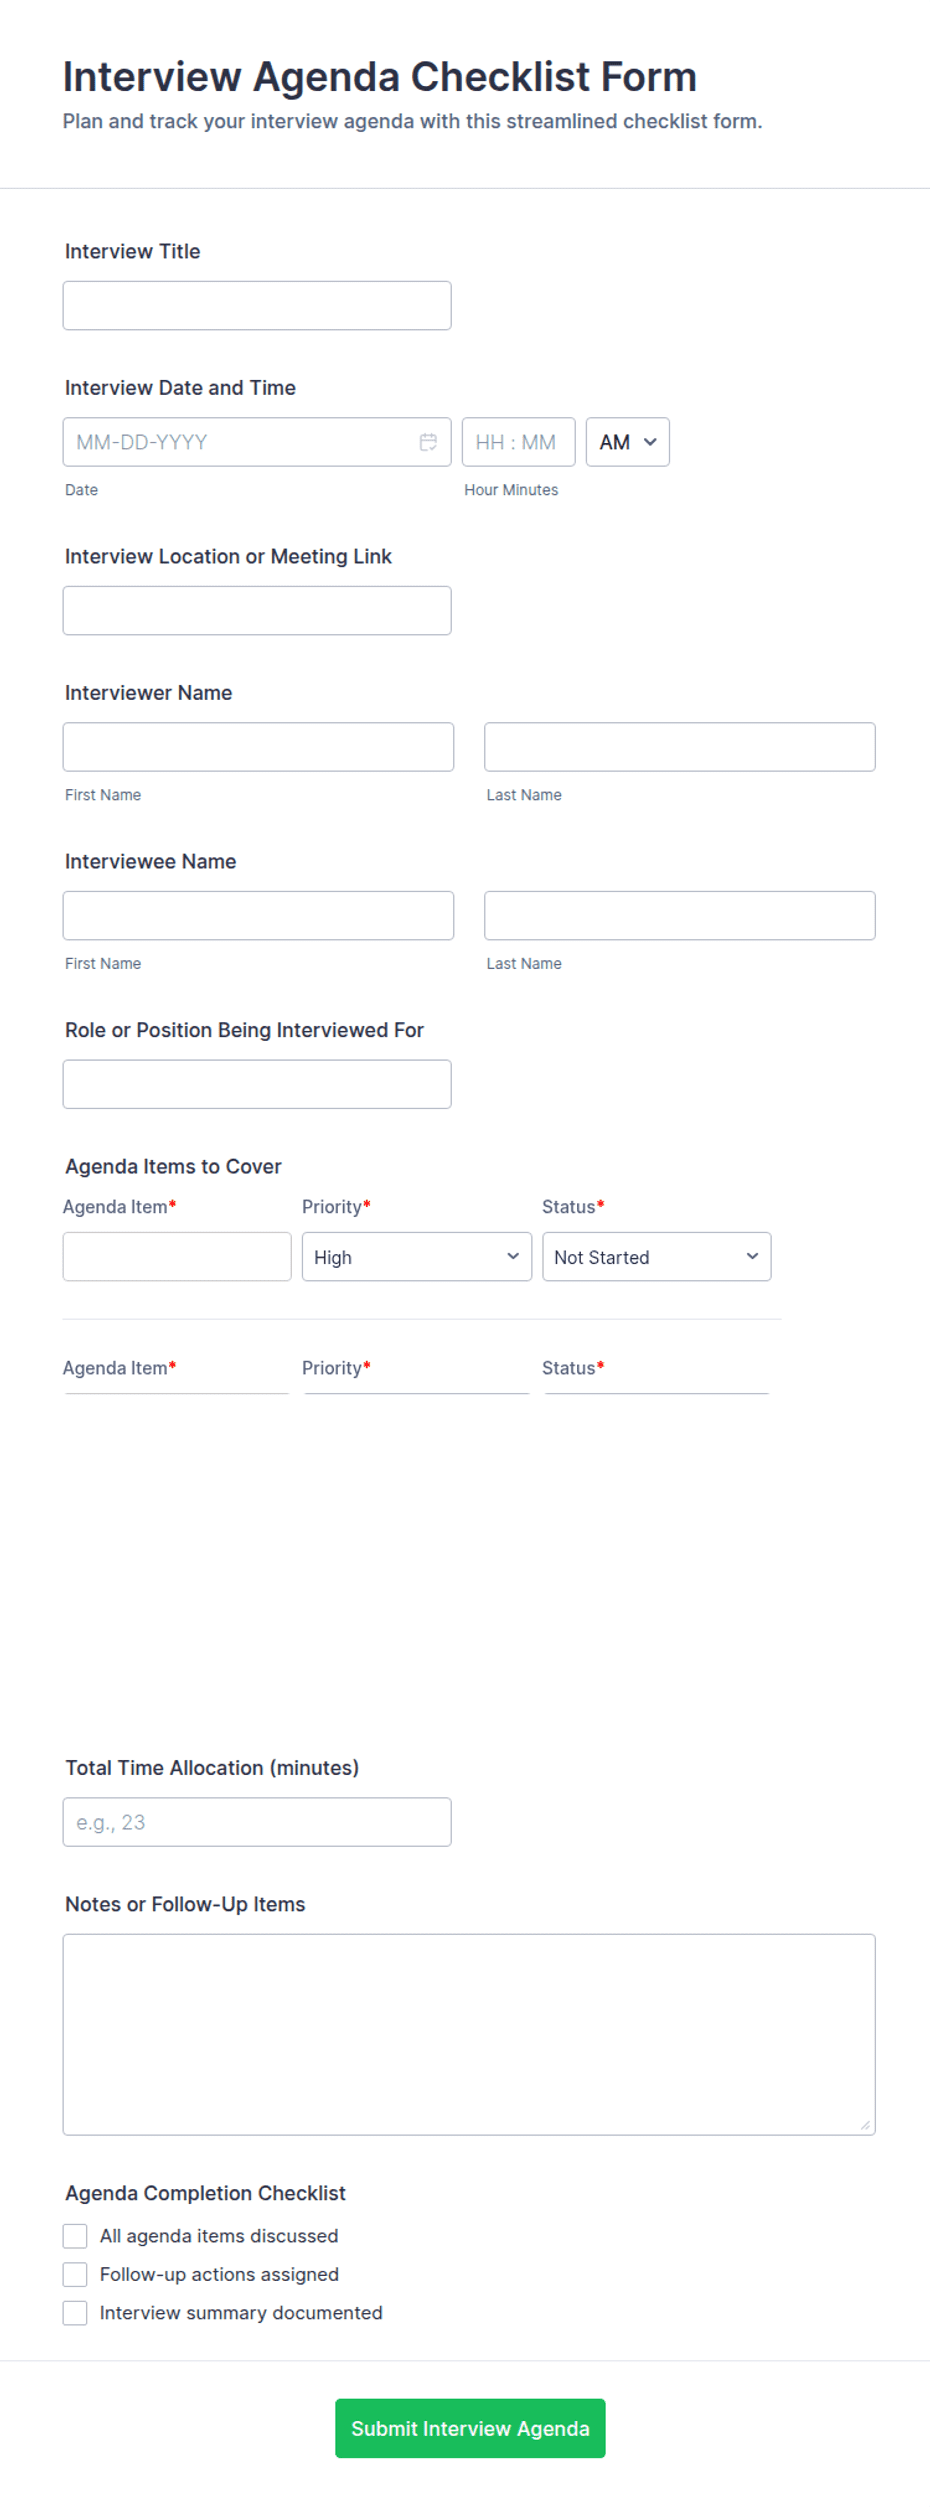
Task: Submit Interview Agenda button
Action: point(470,2428)
